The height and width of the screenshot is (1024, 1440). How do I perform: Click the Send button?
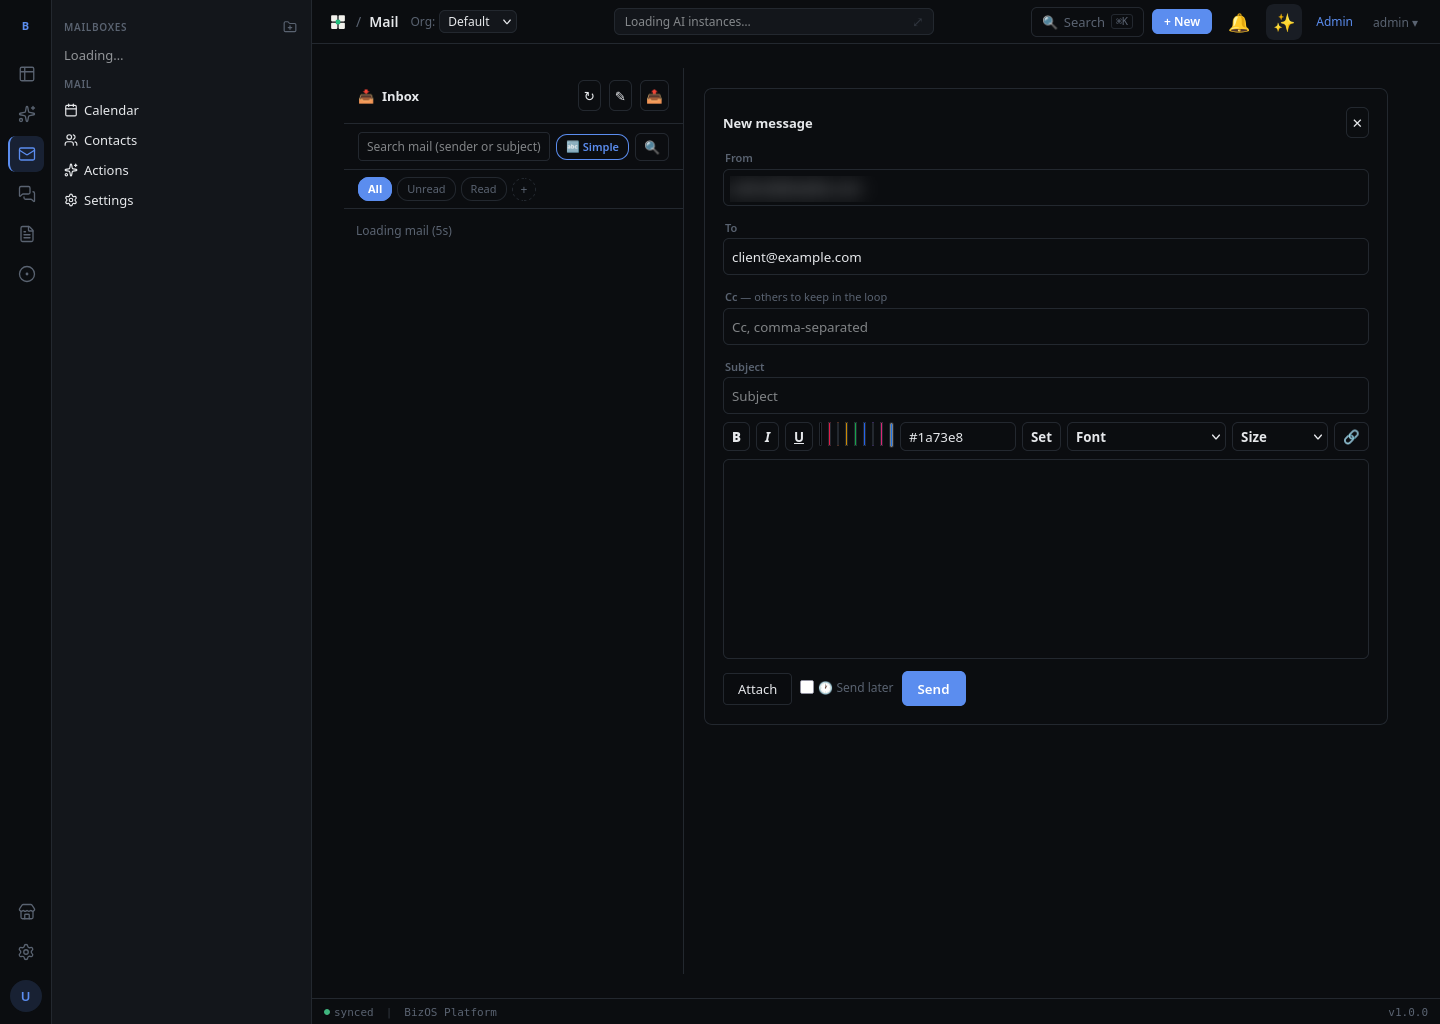point(934,689)
